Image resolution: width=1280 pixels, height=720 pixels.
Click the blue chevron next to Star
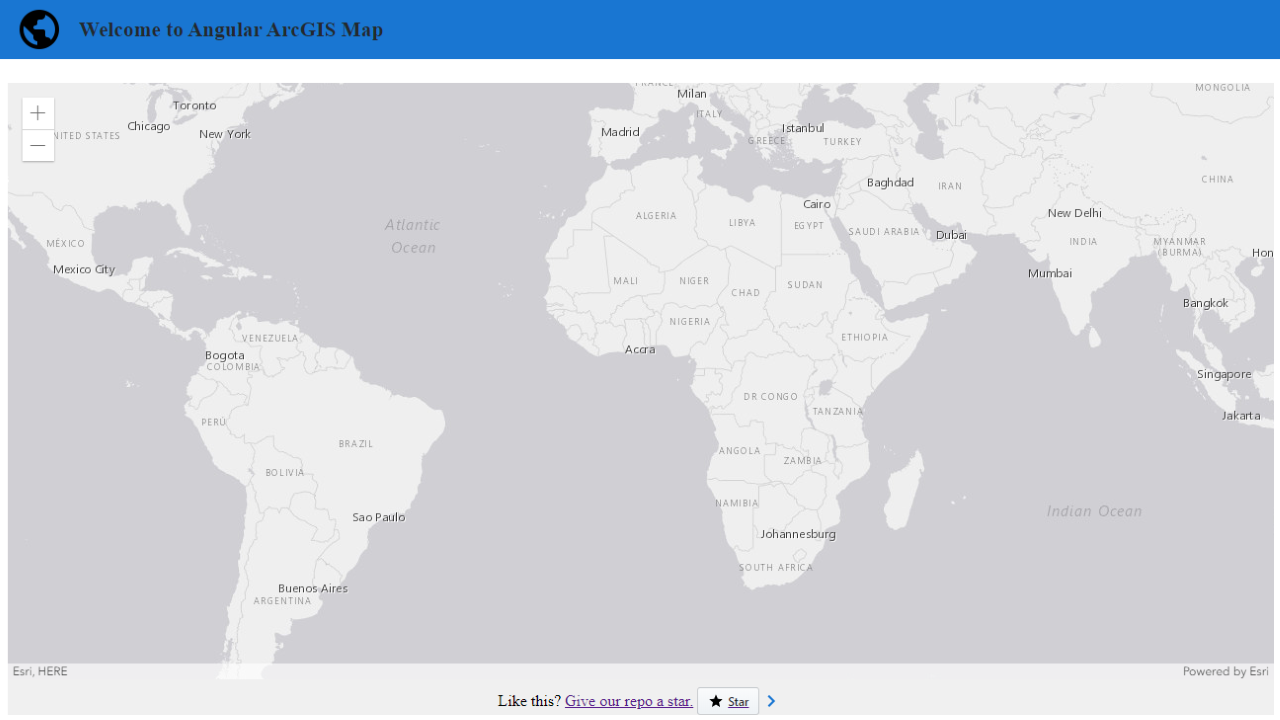pos(771,702)
